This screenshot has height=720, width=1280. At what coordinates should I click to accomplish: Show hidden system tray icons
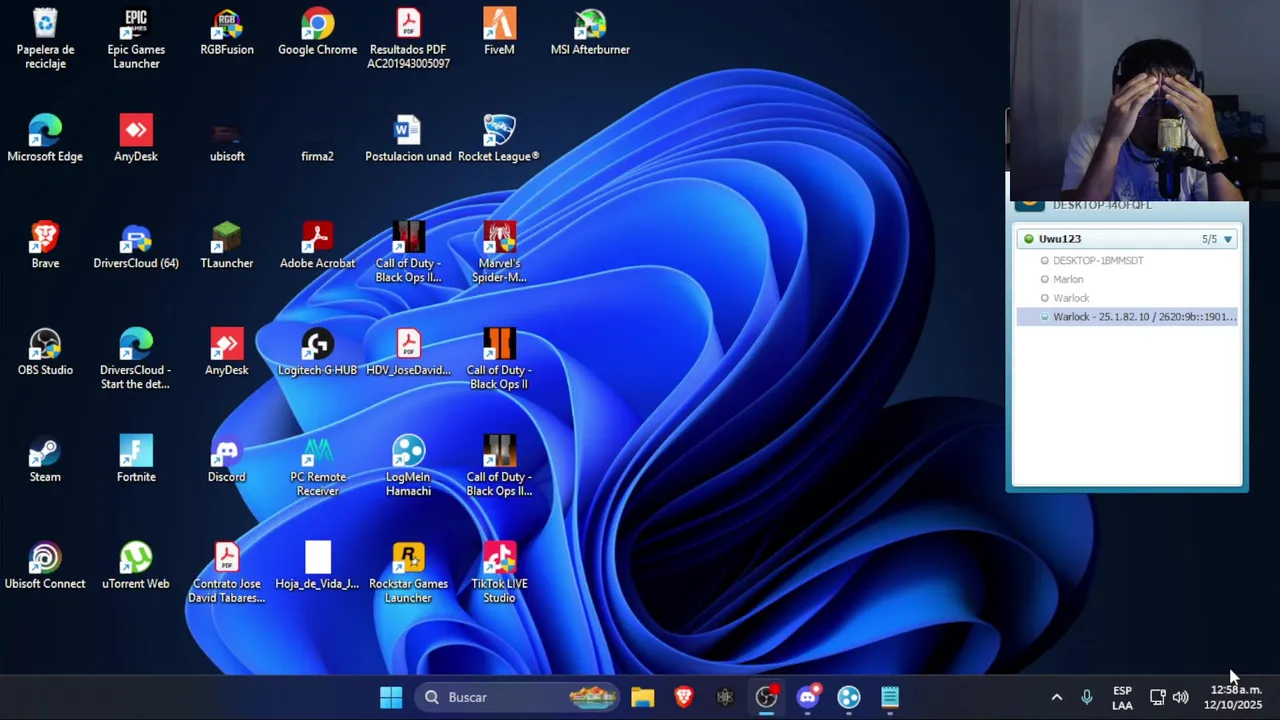tap(1056, 697)
